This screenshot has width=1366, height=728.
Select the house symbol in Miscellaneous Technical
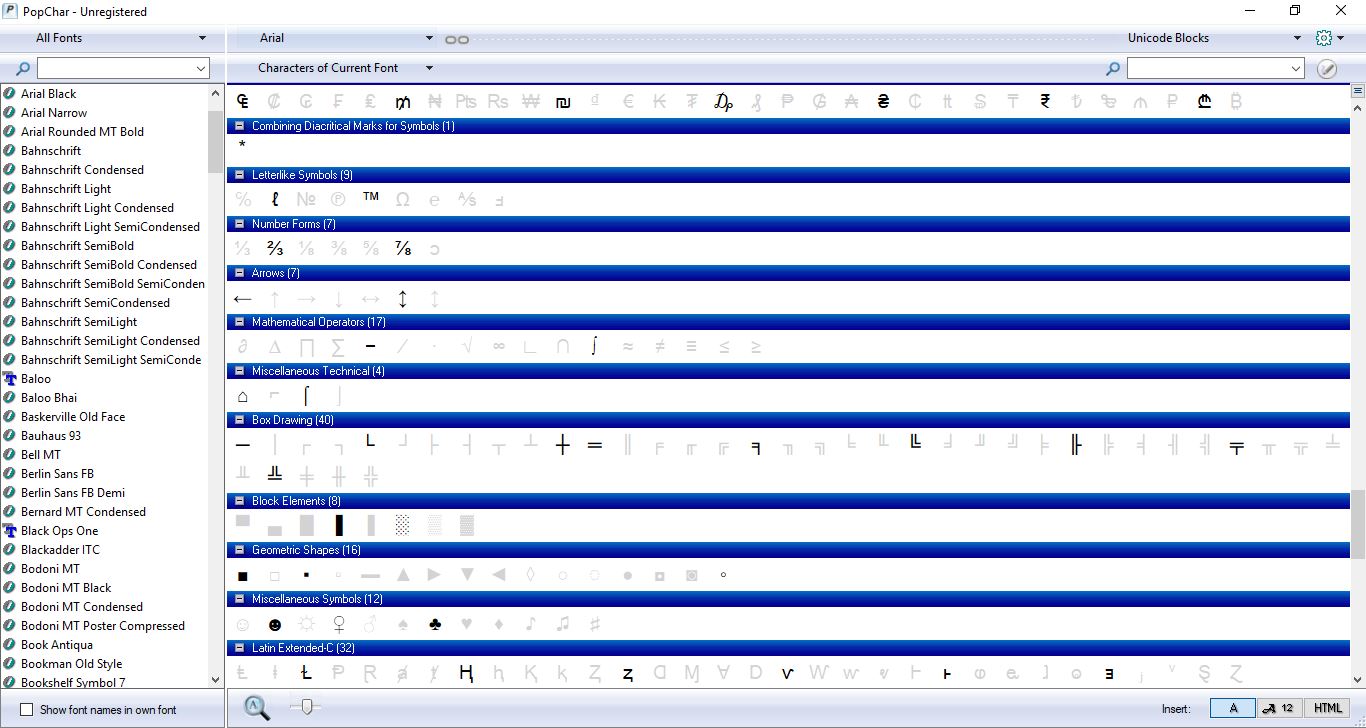coord(242,396)
